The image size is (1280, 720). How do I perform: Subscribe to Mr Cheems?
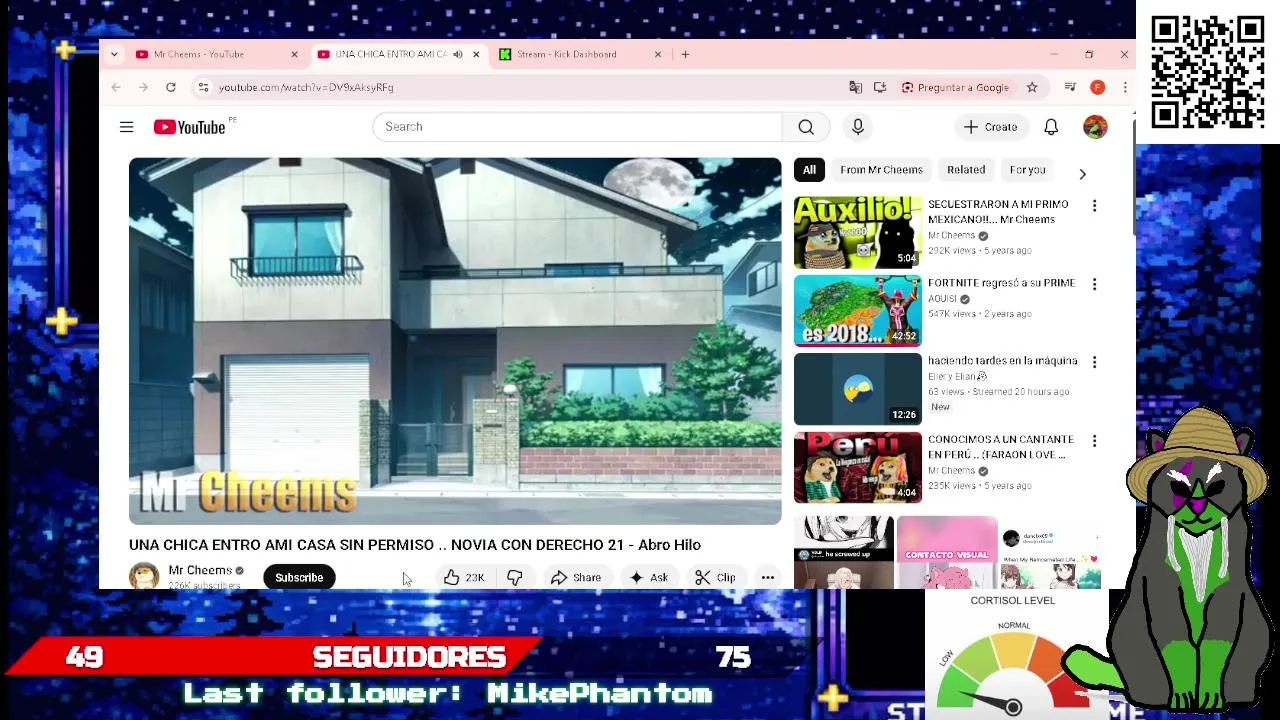pyautogui.click(x=299, y=577)
